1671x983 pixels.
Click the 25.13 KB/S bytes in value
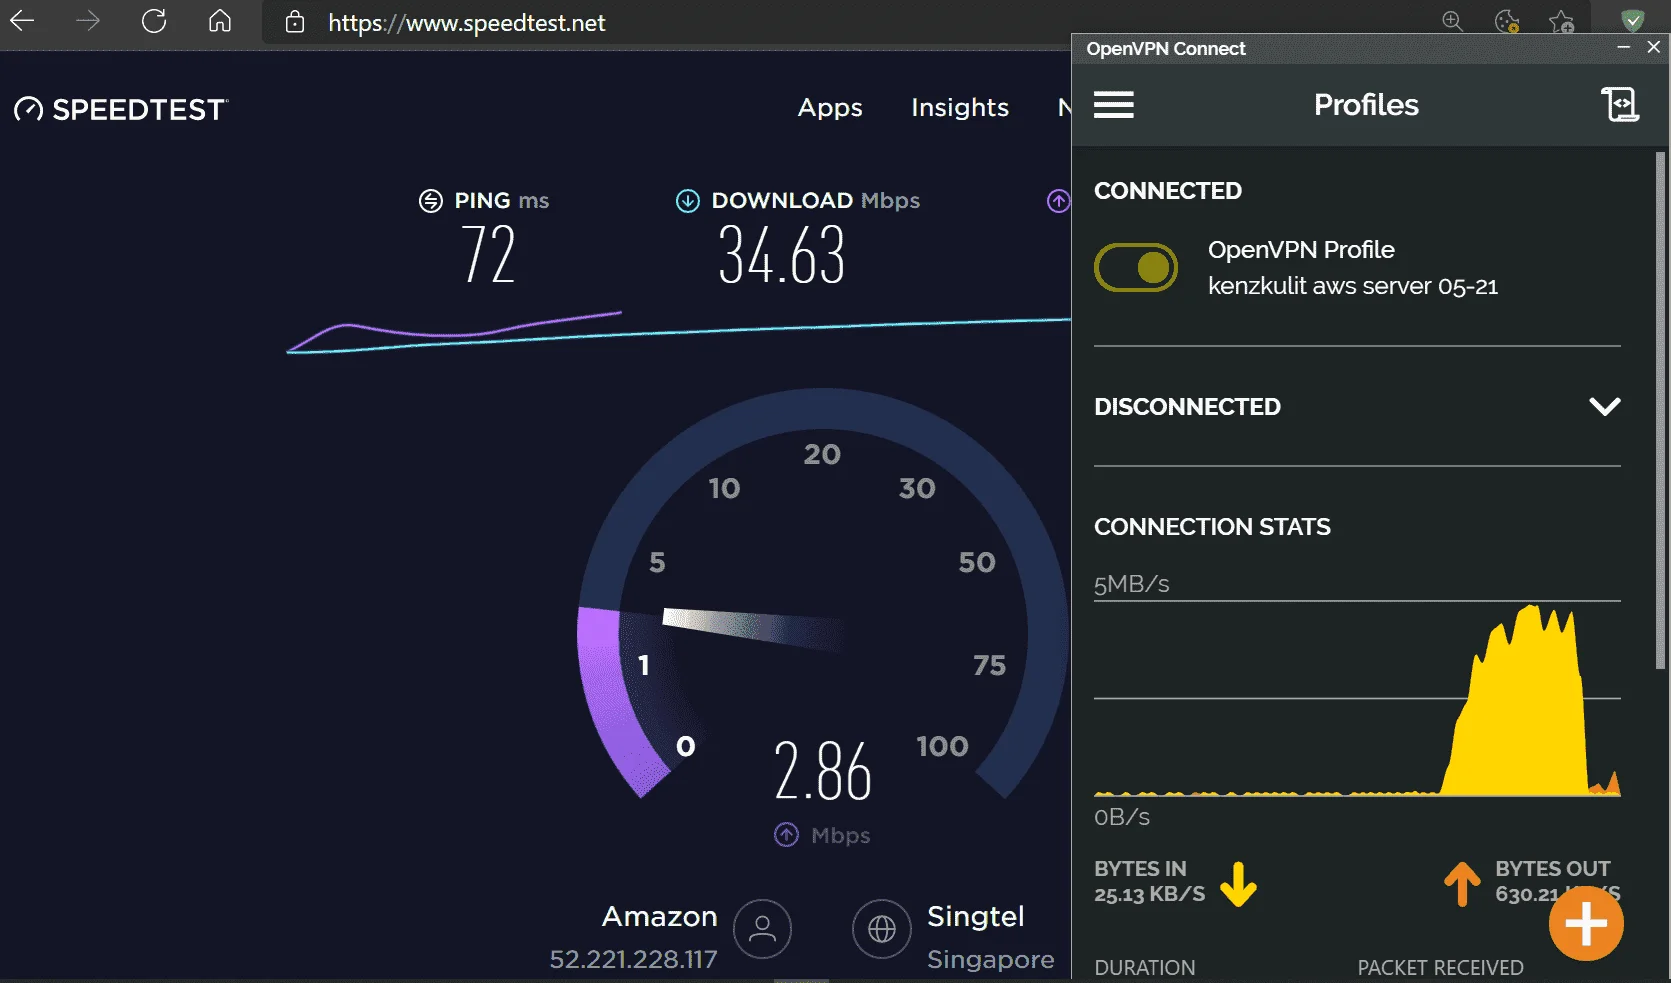point(1150,894)
